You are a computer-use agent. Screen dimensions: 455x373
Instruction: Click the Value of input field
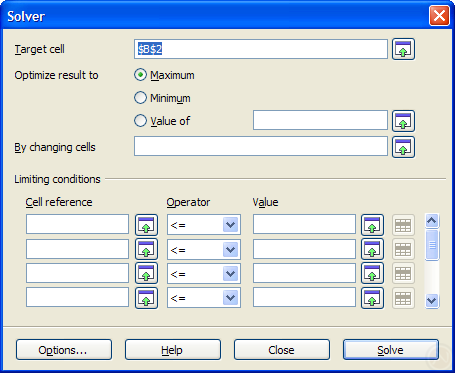point(320,120)
